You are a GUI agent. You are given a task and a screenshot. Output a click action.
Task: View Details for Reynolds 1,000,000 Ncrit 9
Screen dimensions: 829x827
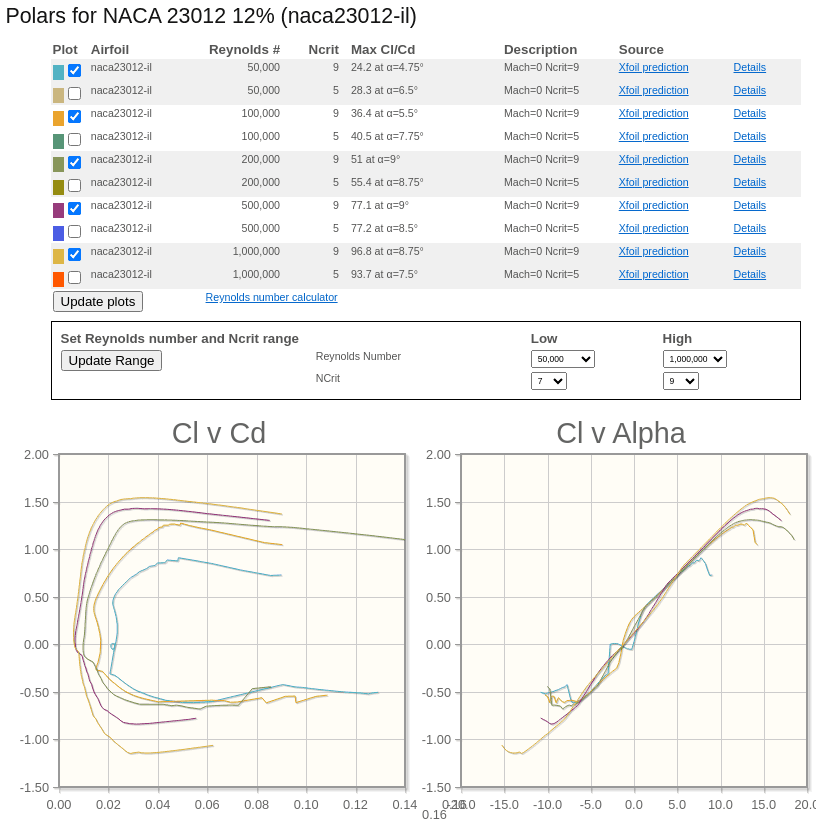749,251
